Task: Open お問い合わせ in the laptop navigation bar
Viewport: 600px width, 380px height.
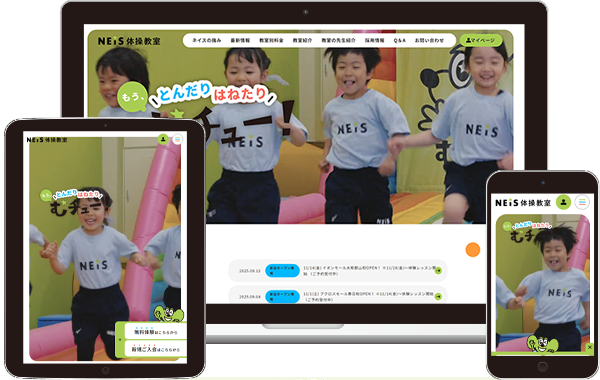Action: coord(429,40)
